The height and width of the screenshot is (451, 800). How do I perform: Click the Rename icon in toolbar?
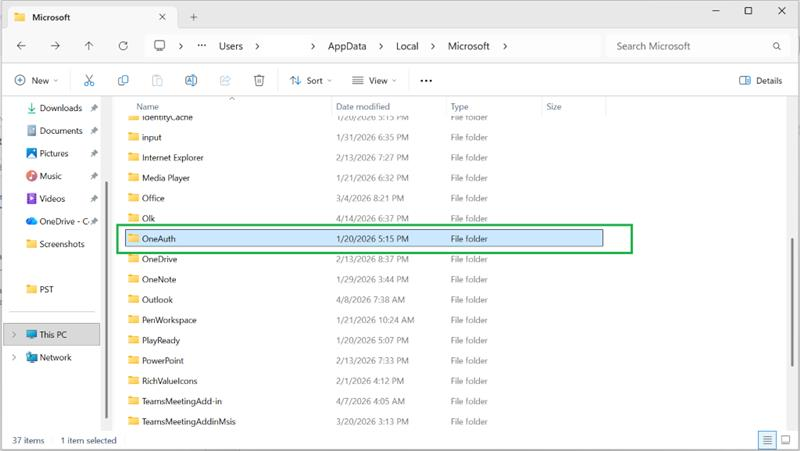tap(191, 81)
